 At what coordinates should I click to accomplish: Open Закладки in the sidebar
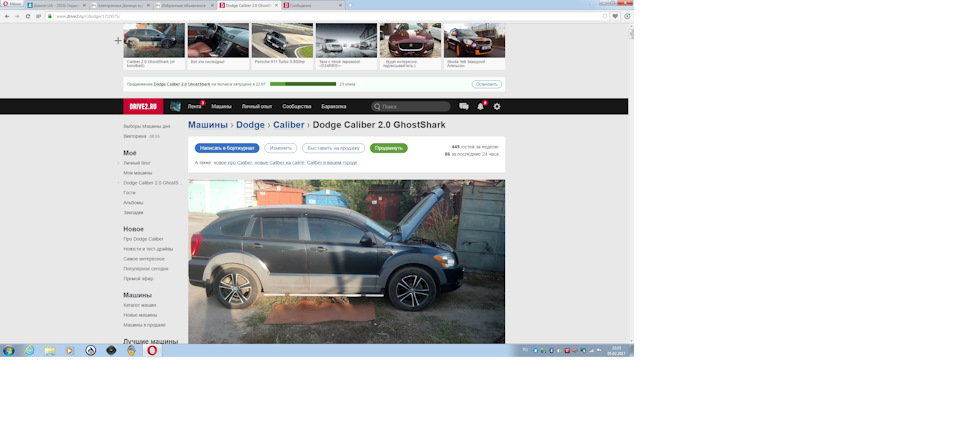coord(133,212)
